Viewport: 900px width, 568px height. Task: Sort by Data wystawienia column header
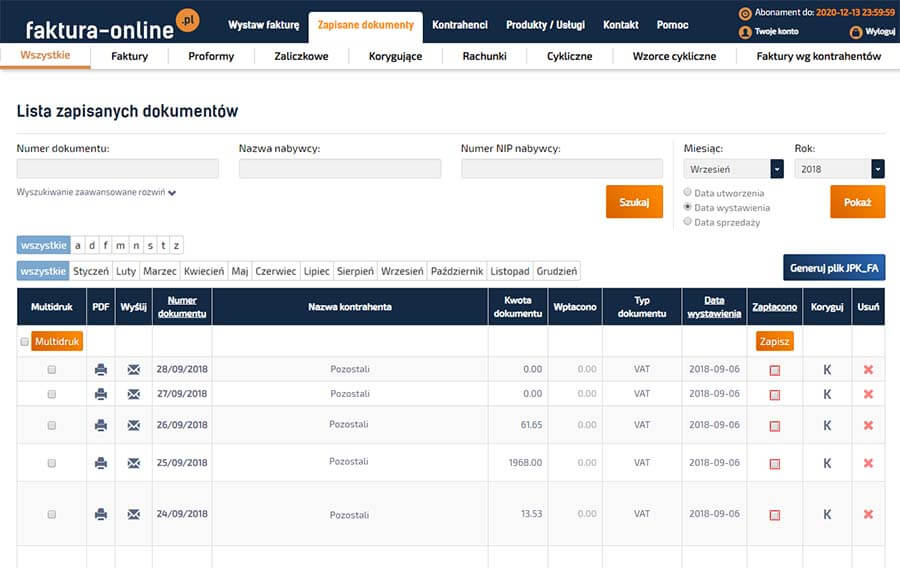click(714, 307)
